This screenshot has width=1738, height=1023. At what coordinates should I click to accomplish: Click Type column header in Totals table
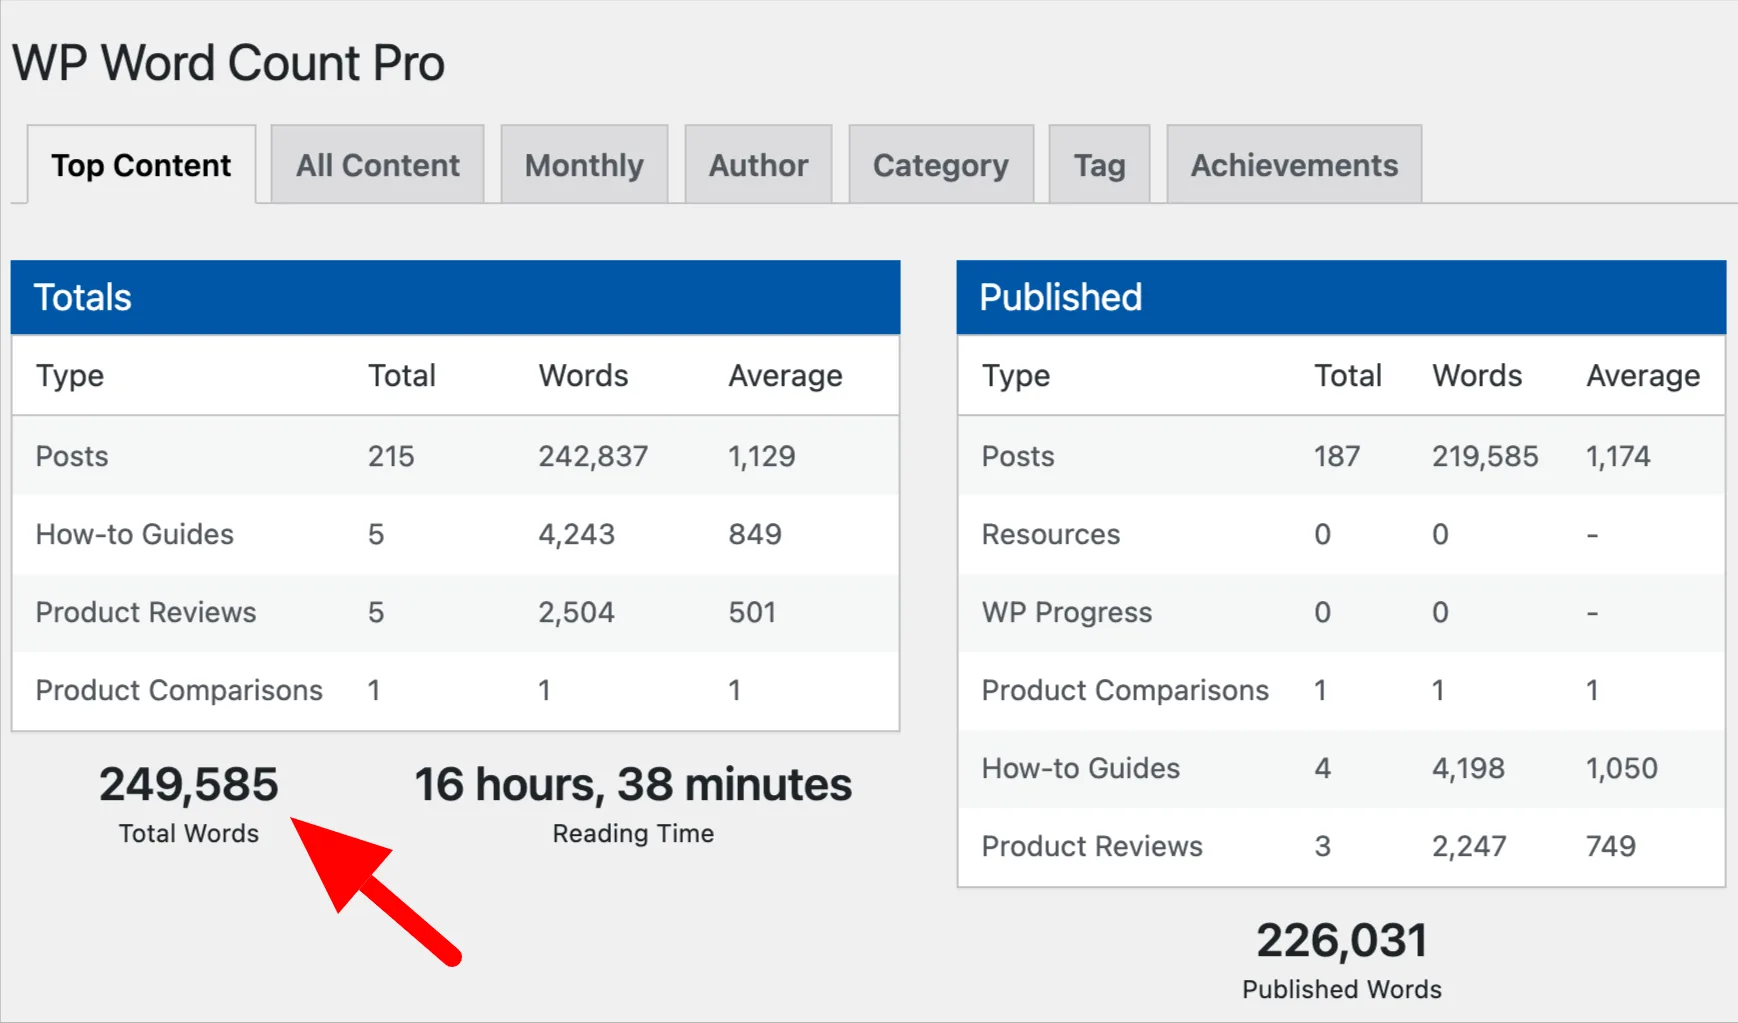pos(69,376)
